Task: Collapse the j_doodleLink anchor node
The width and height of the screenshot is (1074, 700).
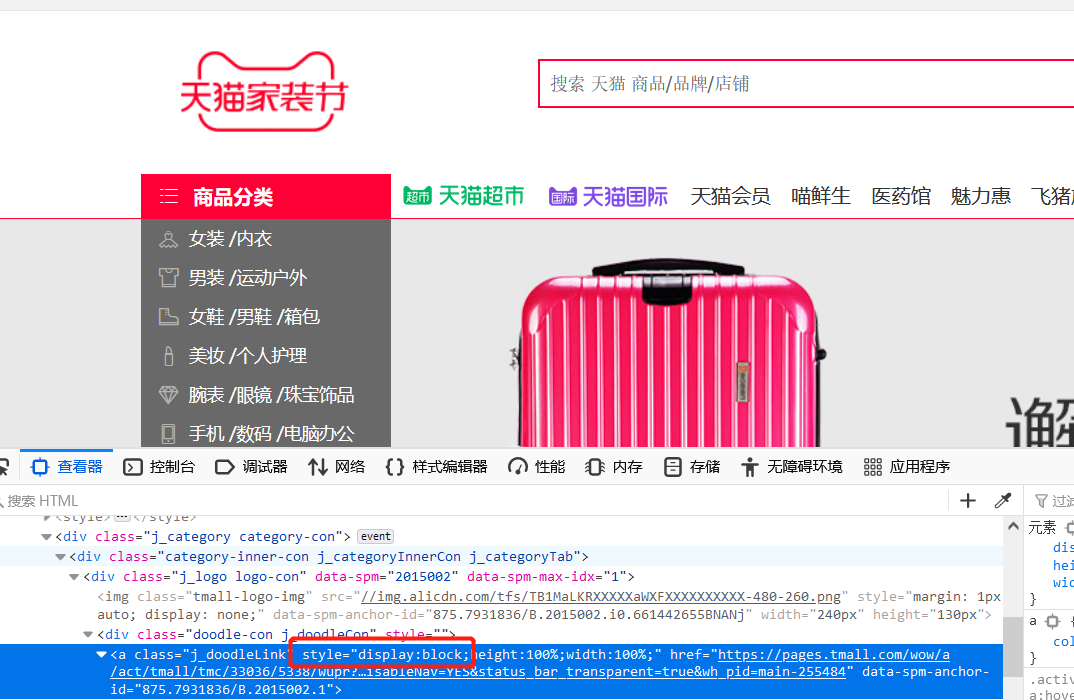Action: 101,655
